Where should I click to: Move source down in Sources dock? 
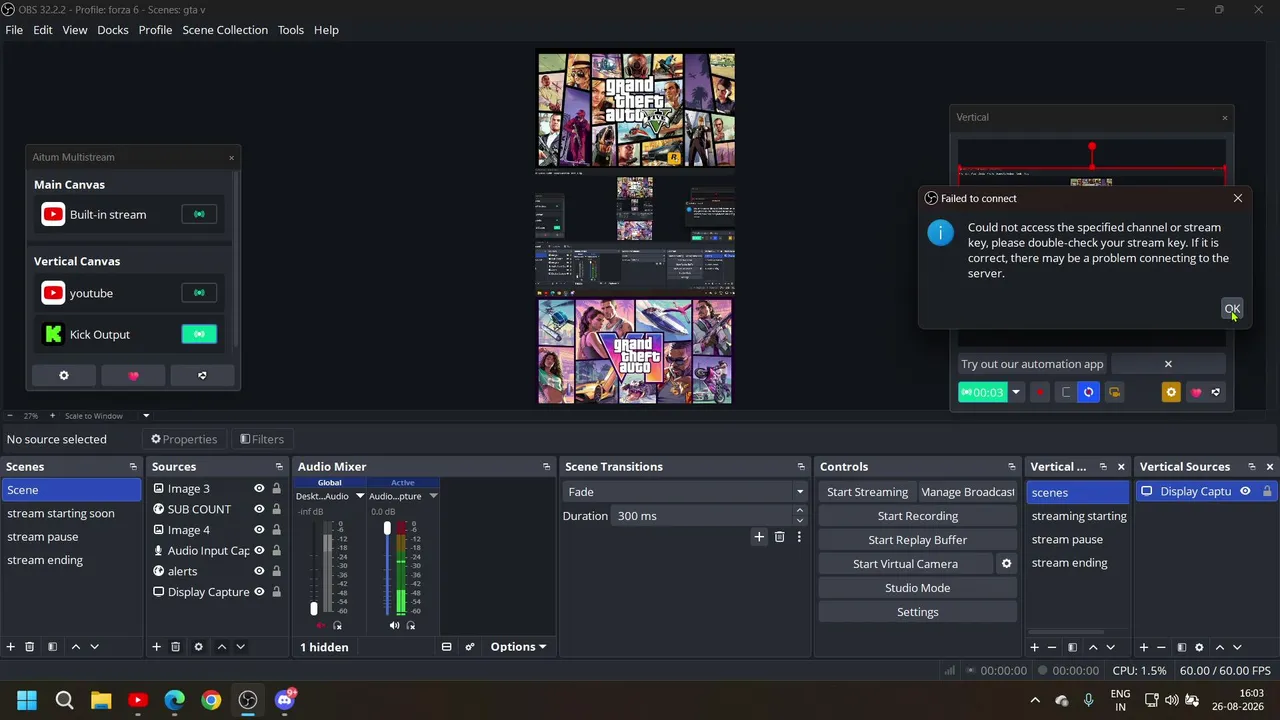pyautogui.click(x=240, y=647)
